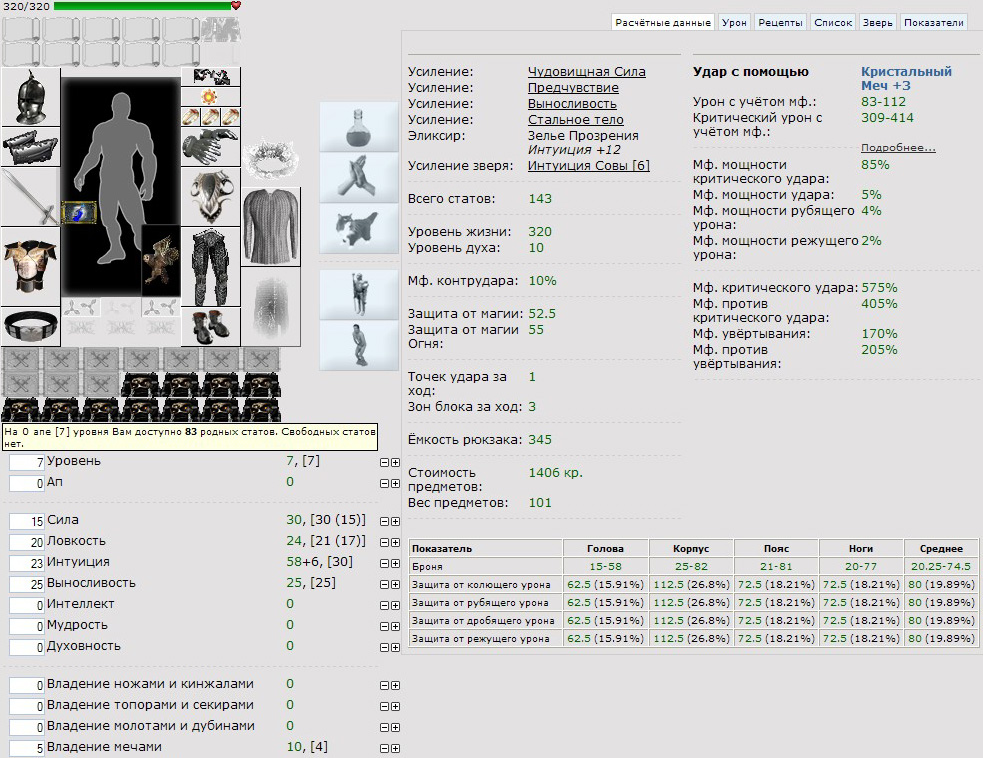The width and height of the screenshot is (983, 758).
Task: Increase Сила with its plus button
Action: (x=395, y=522)
